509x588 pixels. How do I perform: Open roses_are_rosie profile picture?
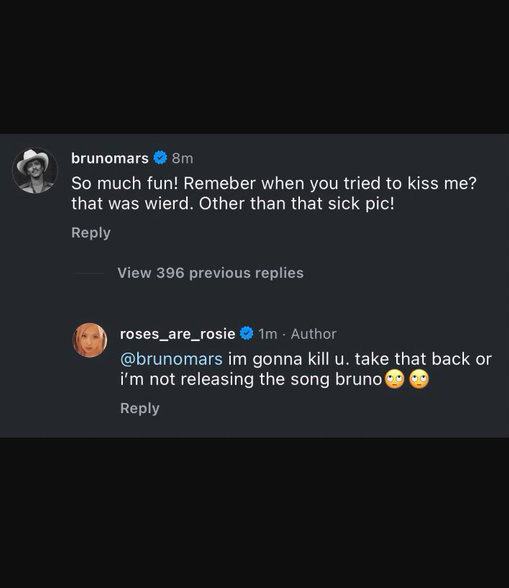point(89,340)
